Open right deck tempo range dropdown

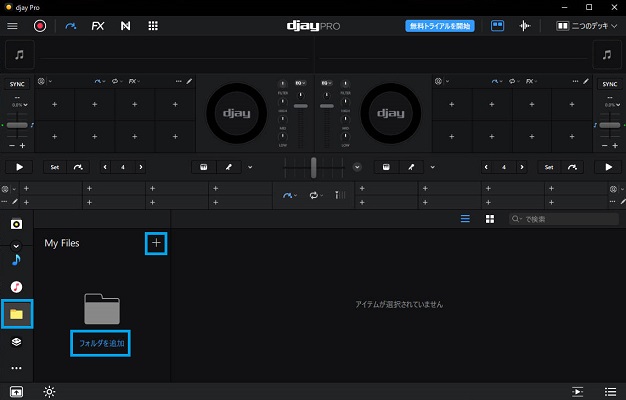tap(612, 105)
